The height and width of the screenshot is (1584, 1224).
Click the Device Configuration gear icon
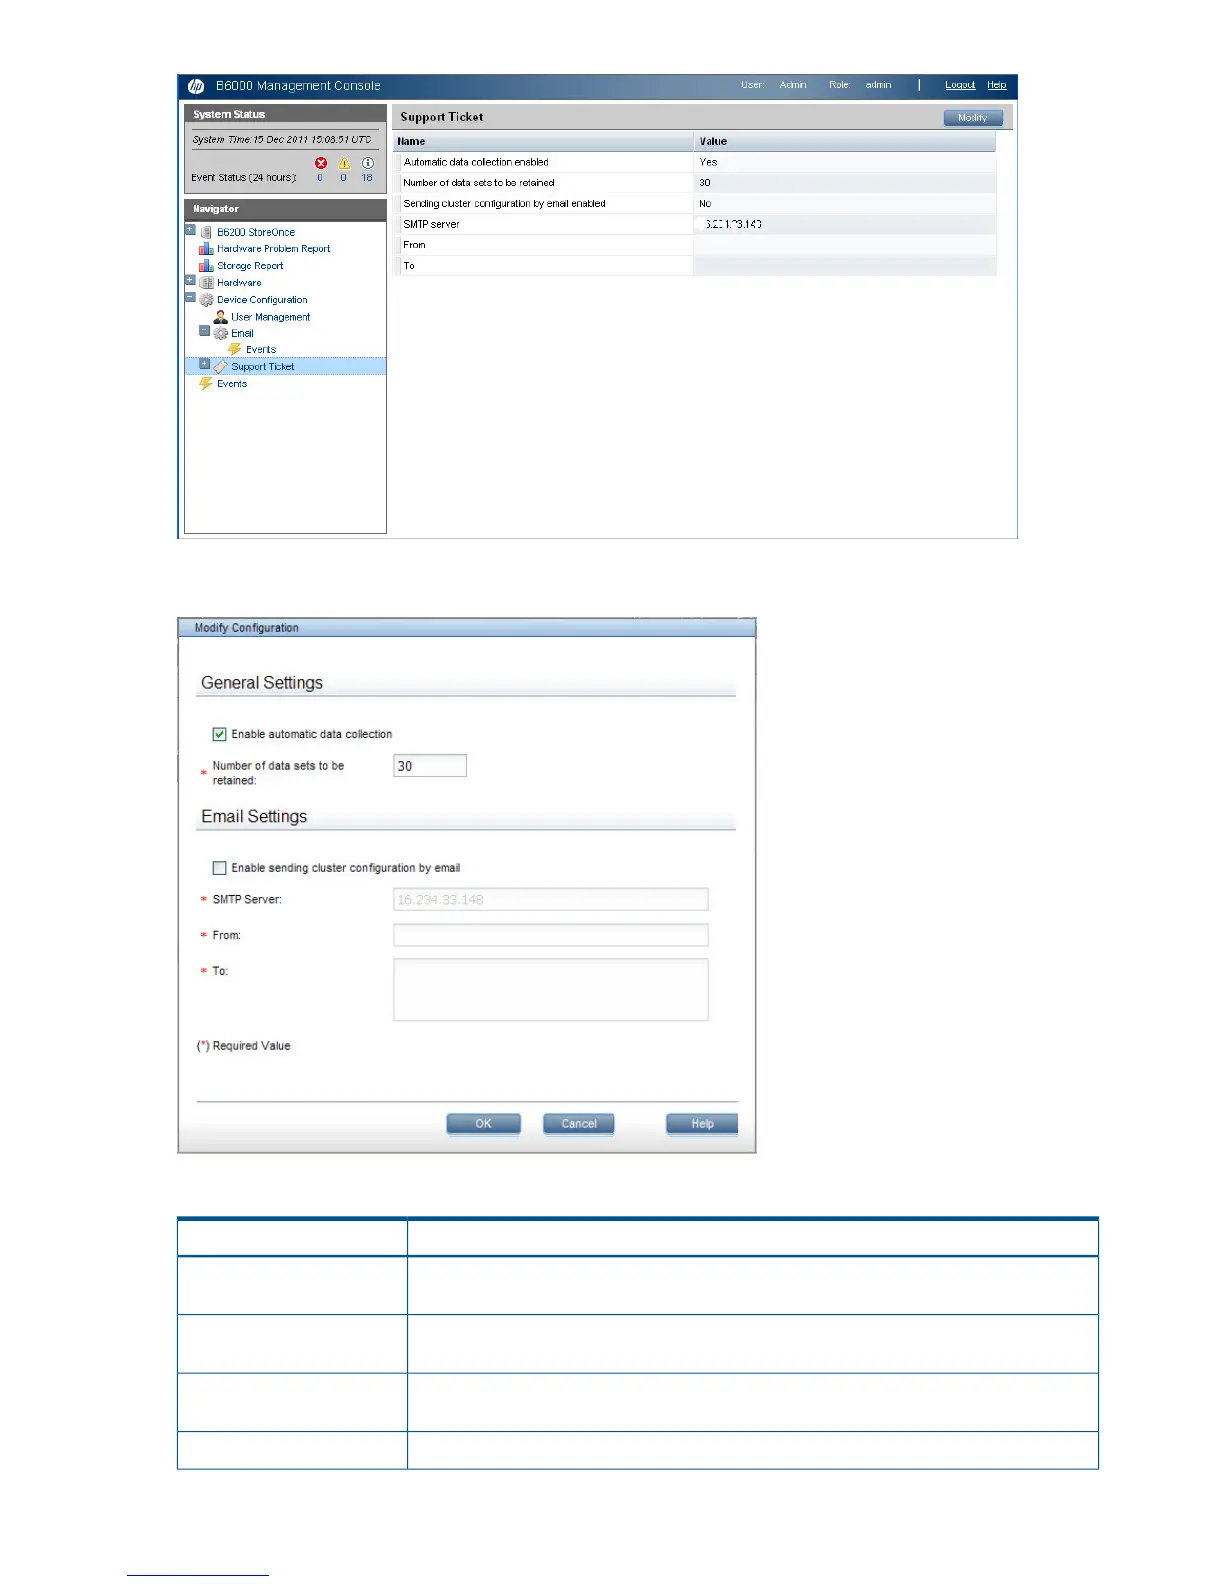pos(207,300)
